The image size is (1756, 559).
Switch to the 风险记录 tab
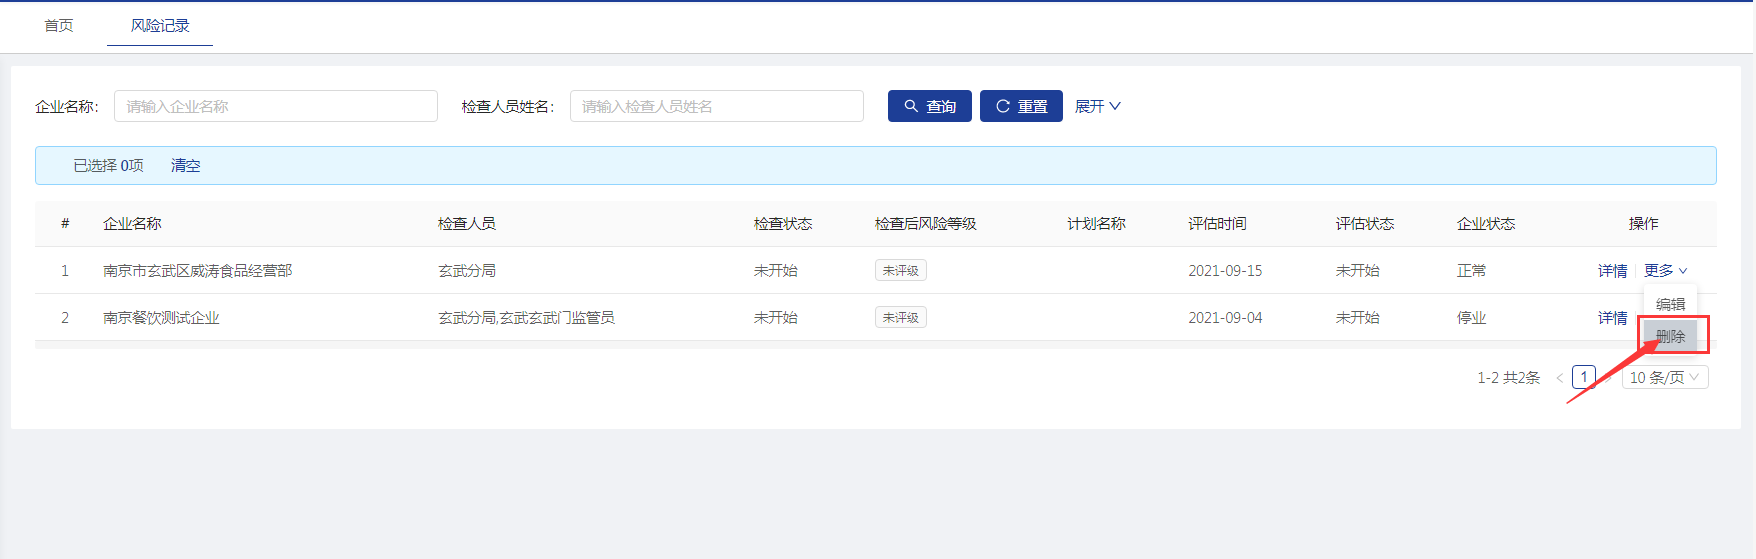[160, 25]
